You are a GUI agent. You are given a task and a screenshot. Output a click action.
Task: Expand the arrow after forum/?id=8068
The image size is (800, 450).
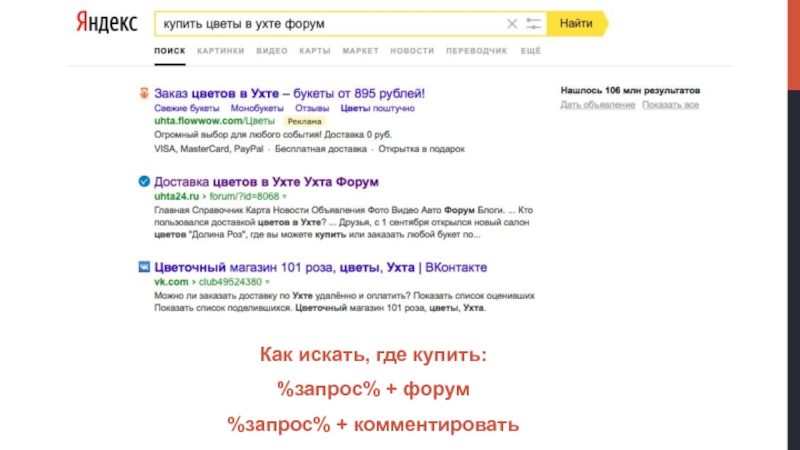(x=285, y=197)
